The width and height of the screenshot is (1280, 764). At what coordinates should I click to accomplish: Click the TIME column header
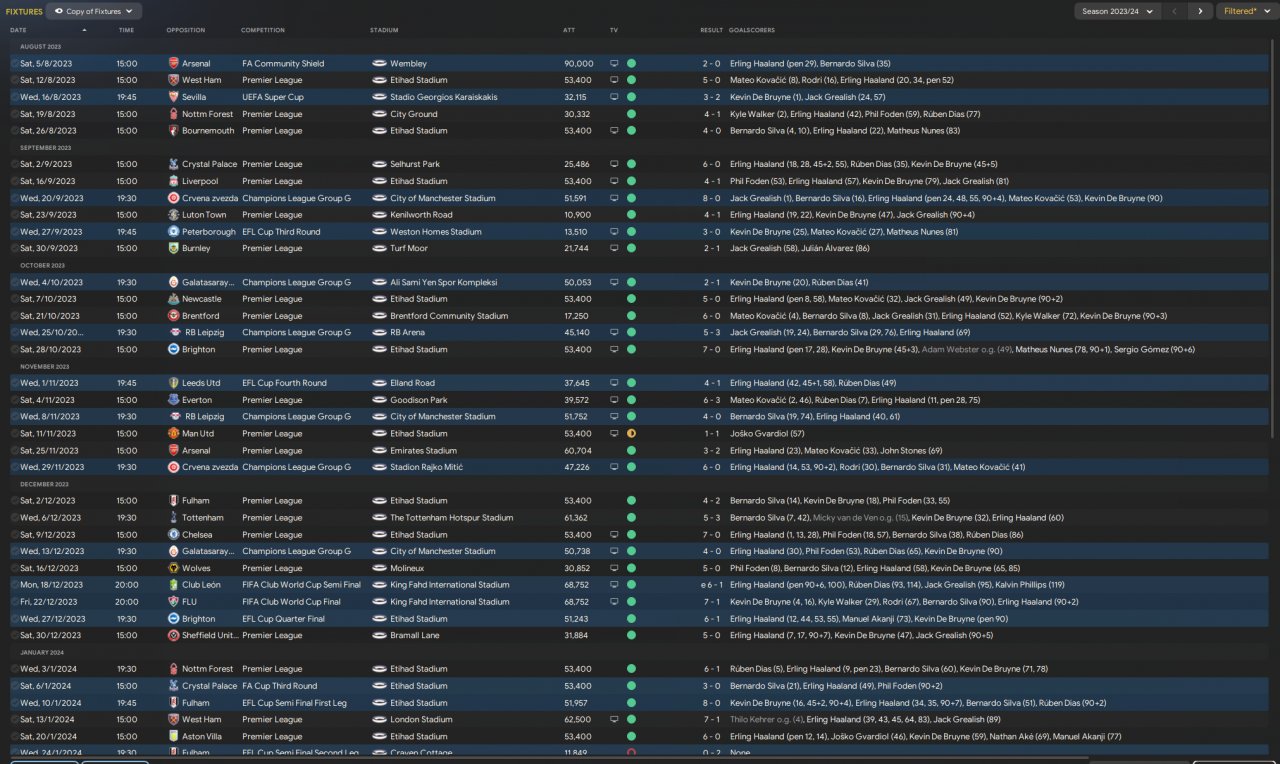click(126, 30)
